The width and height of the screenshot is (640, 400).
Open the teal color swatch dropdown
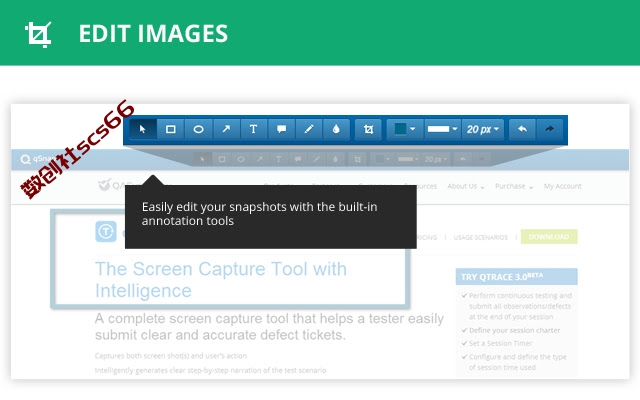[405, 129]
